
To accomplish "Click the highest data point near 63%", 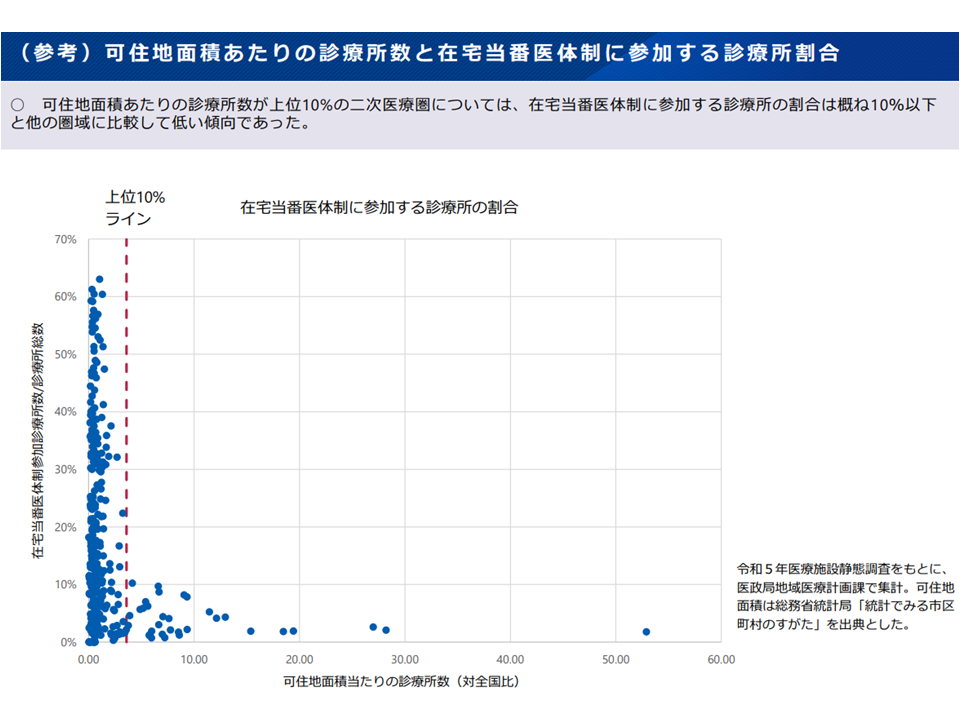I will point(99,280).
